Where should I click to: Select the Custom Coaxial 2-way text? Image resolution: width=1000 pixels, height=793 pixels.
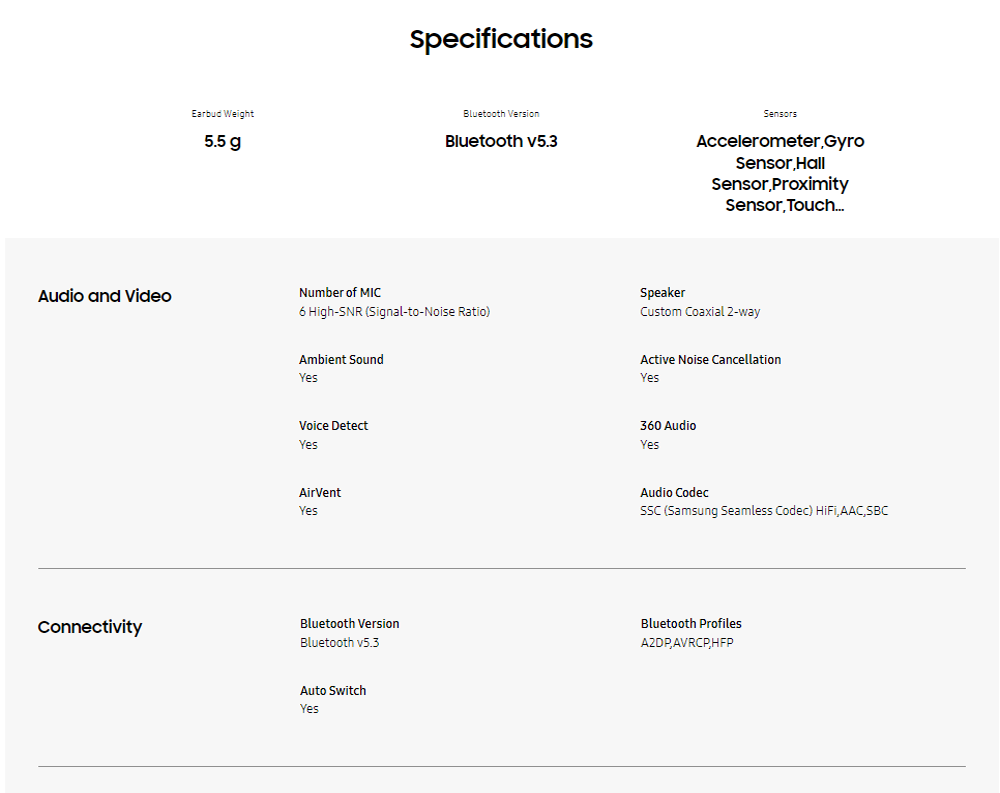click(x=700, y=312)
